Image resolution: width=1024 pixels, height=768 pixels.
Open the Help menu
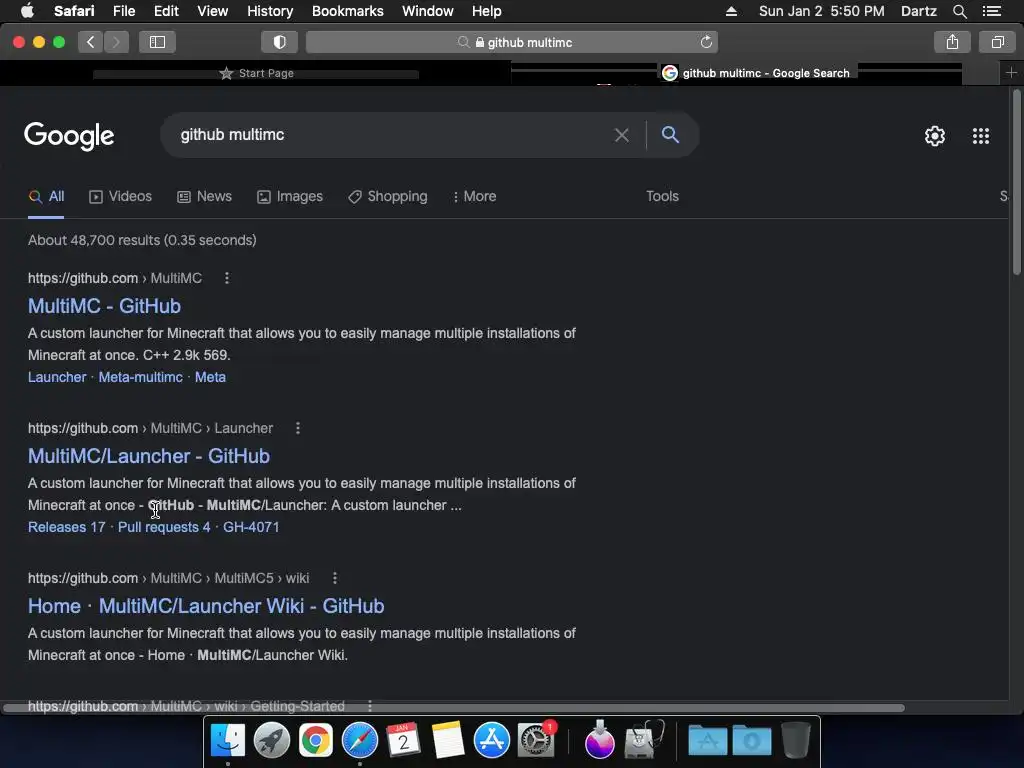tap(487, 11)
